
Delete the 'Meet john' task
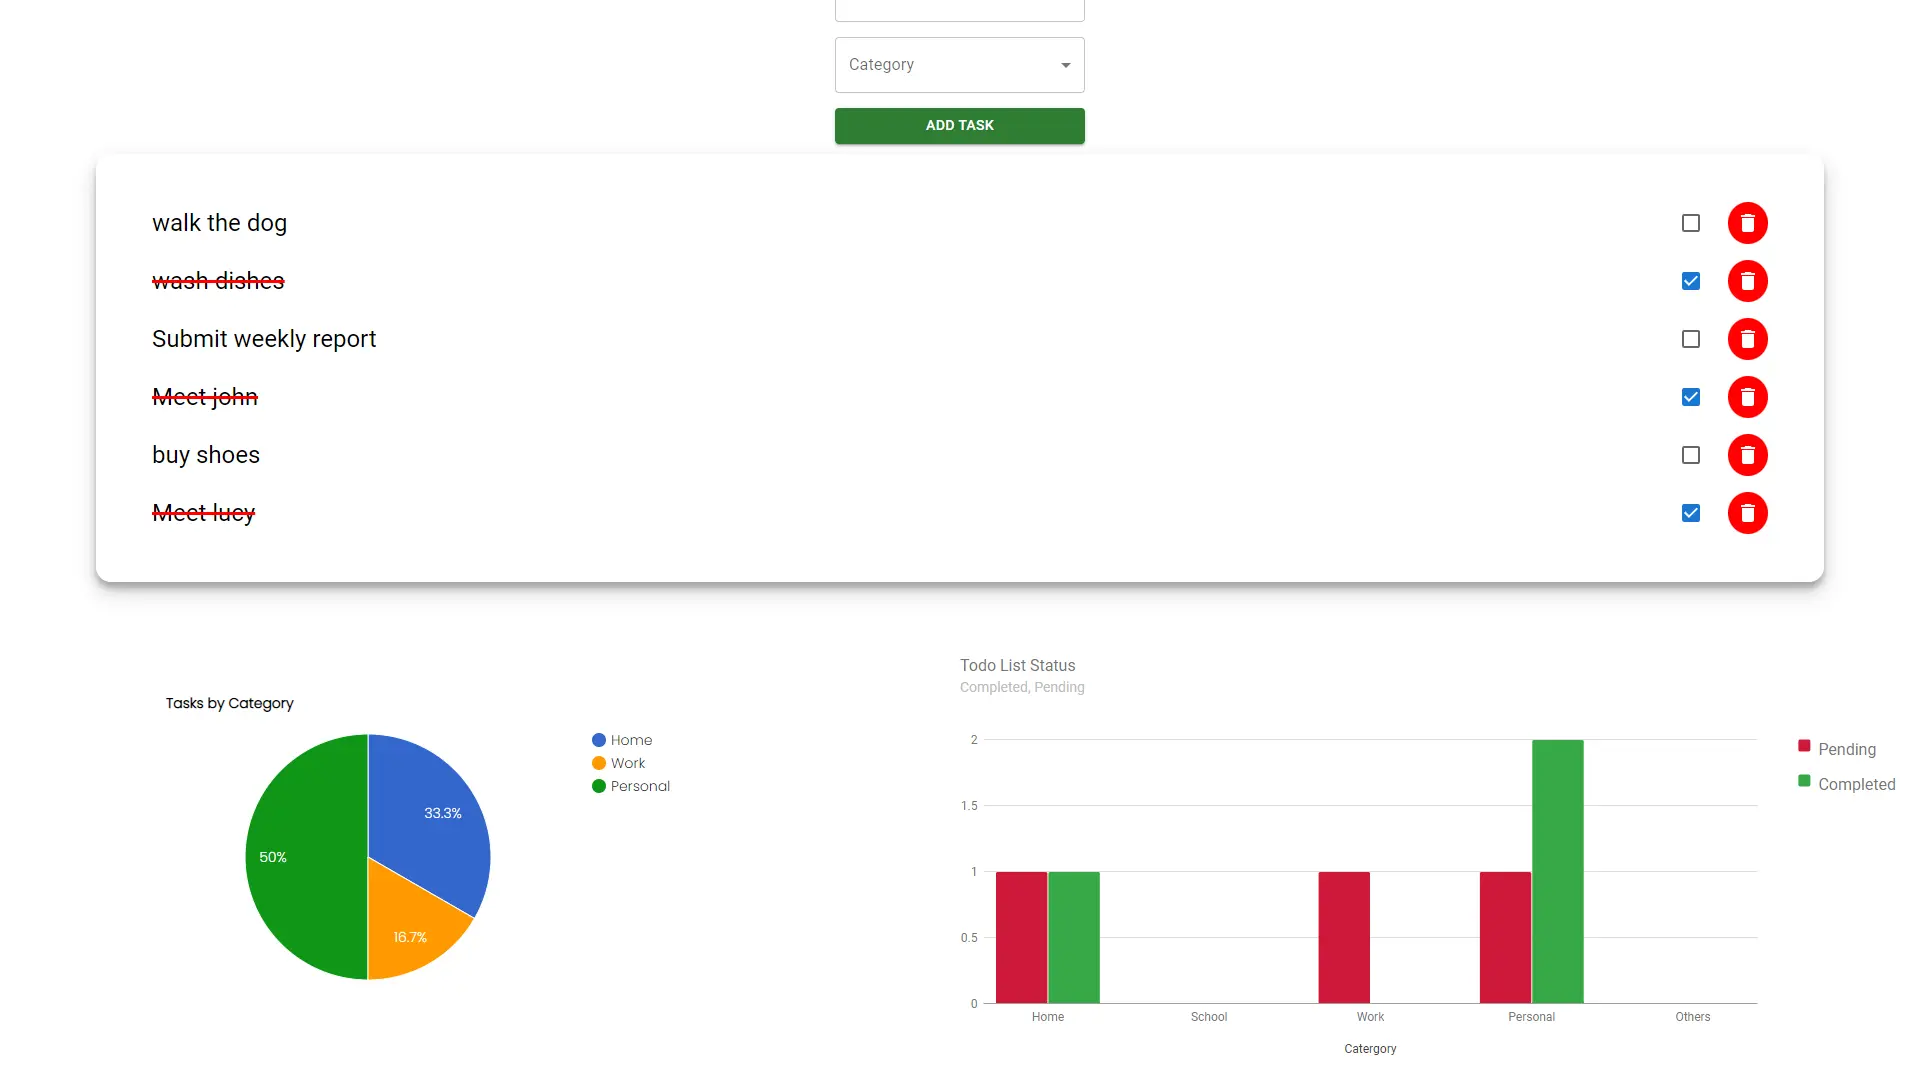[x=1747, y=397]
